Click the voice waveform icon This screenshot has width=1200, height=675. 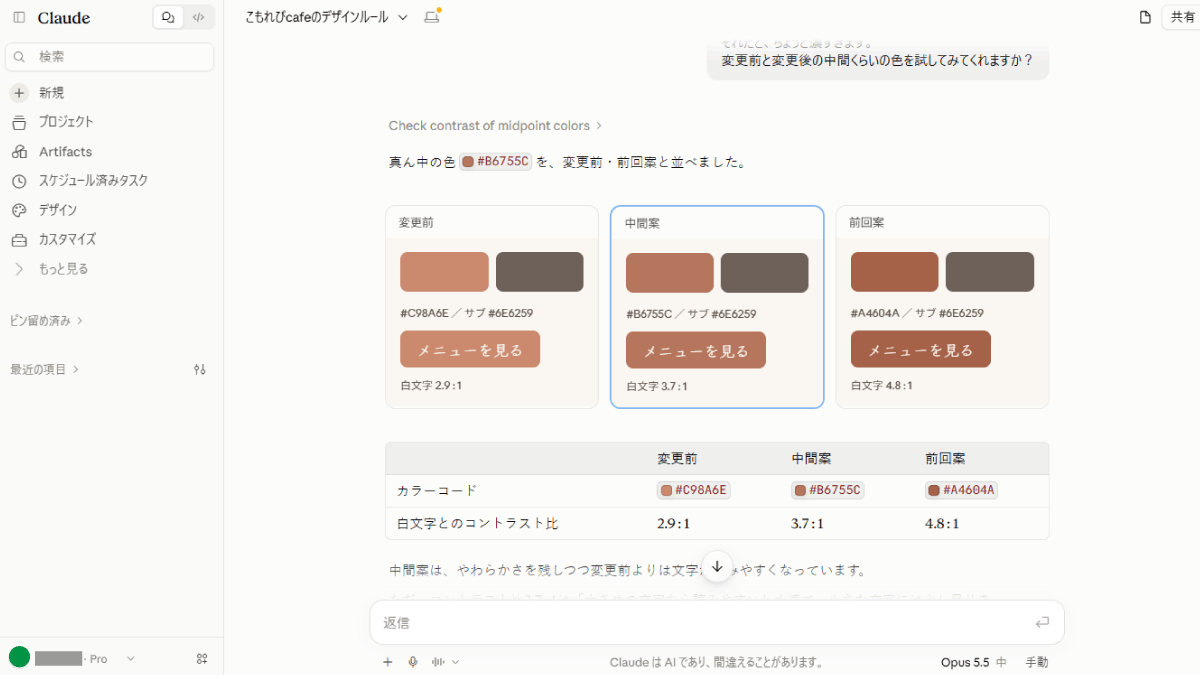(x=438, y=662)
